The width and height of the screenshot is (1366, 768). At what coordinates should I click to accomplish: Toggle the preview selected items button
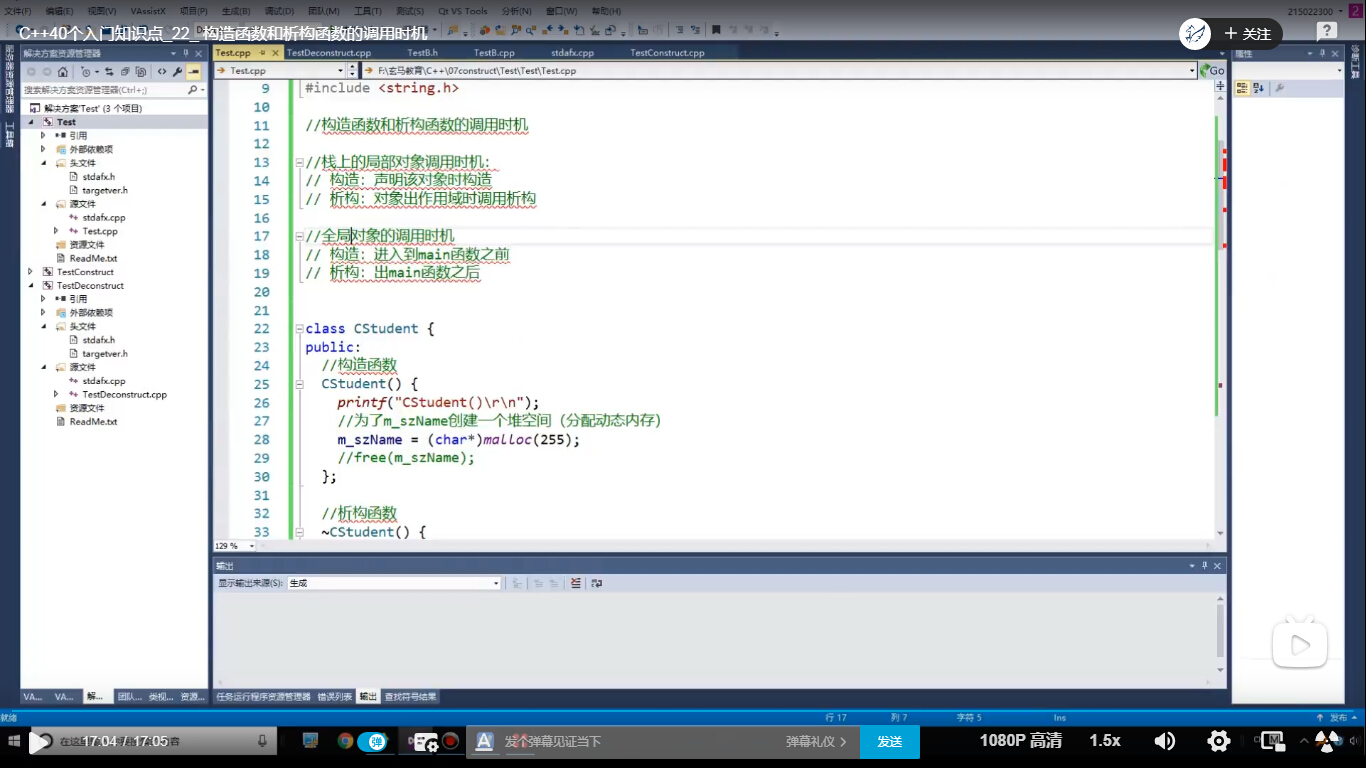pos(193,72)
